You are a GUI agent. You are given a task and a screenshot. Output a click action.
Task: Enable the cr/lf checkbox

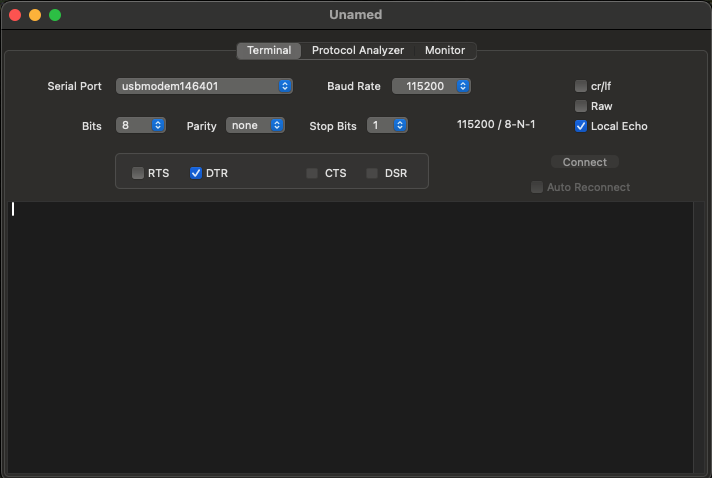tap(580, 86)
